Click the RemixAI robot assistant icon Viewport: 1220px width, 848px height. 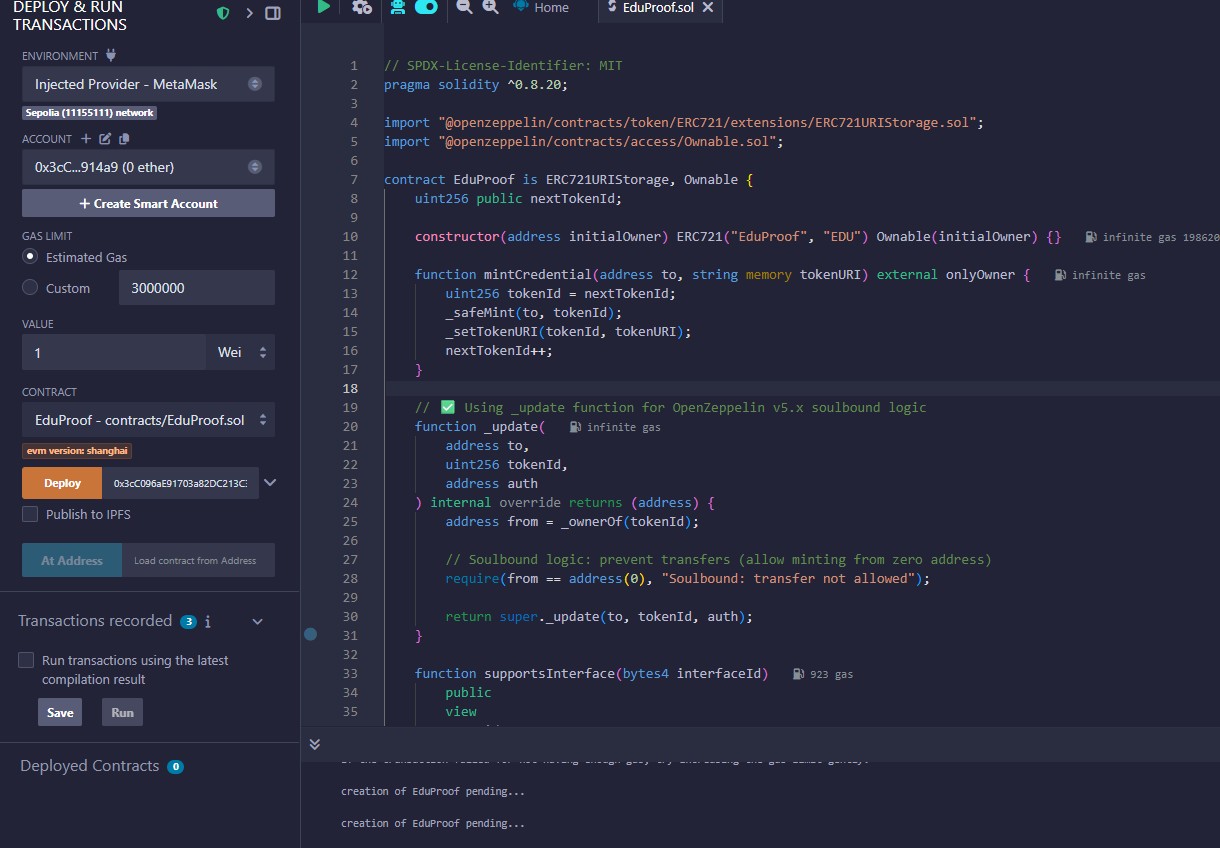tap(398, 7)
